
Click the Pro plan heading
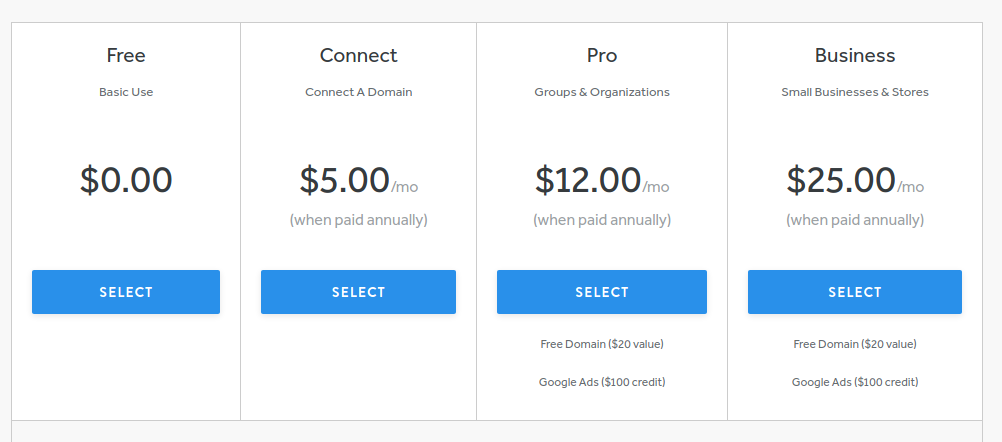(602, 55)
